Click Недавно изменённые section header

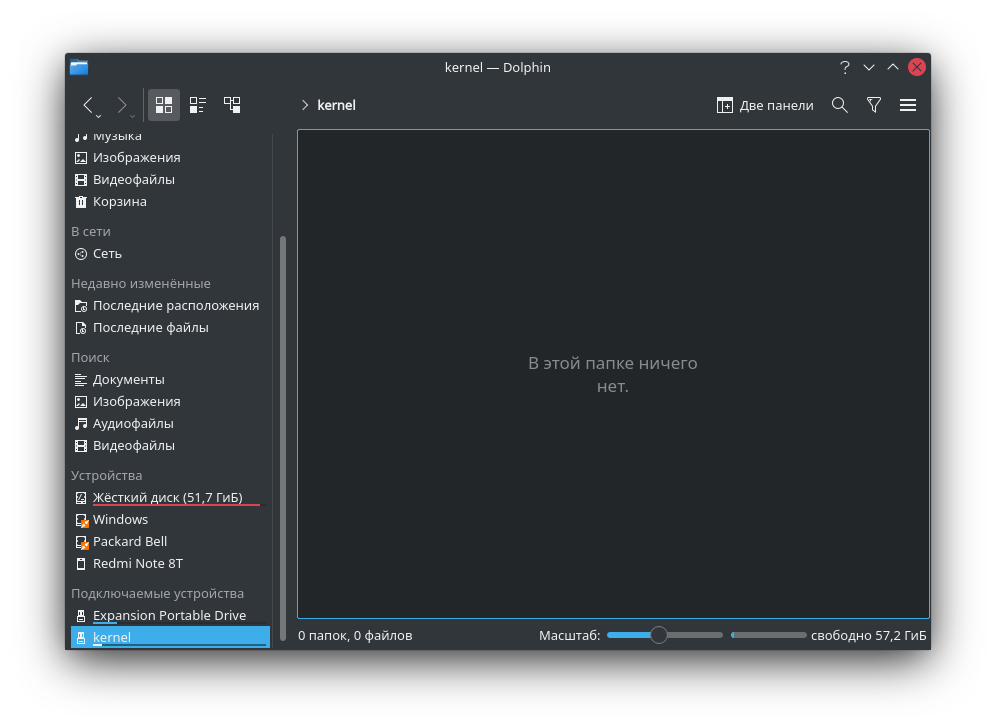pos(141,284)
